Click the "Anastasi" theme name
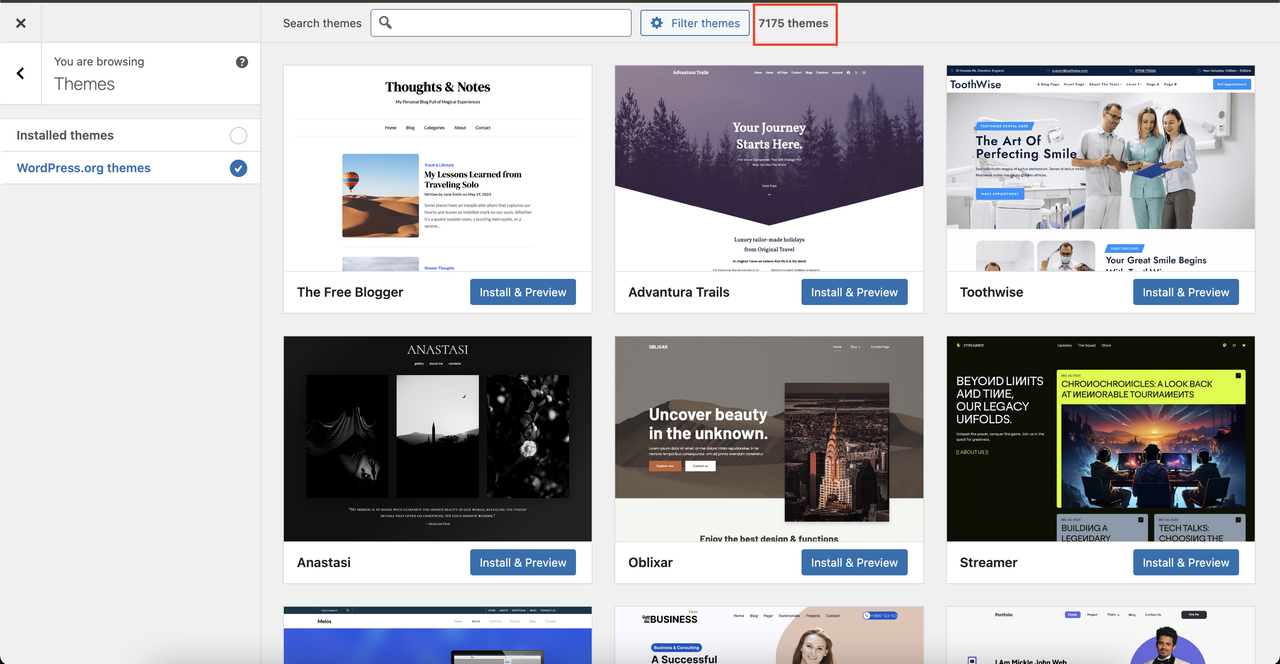The height and width of the screenshot is (664, 1280). 324,562
